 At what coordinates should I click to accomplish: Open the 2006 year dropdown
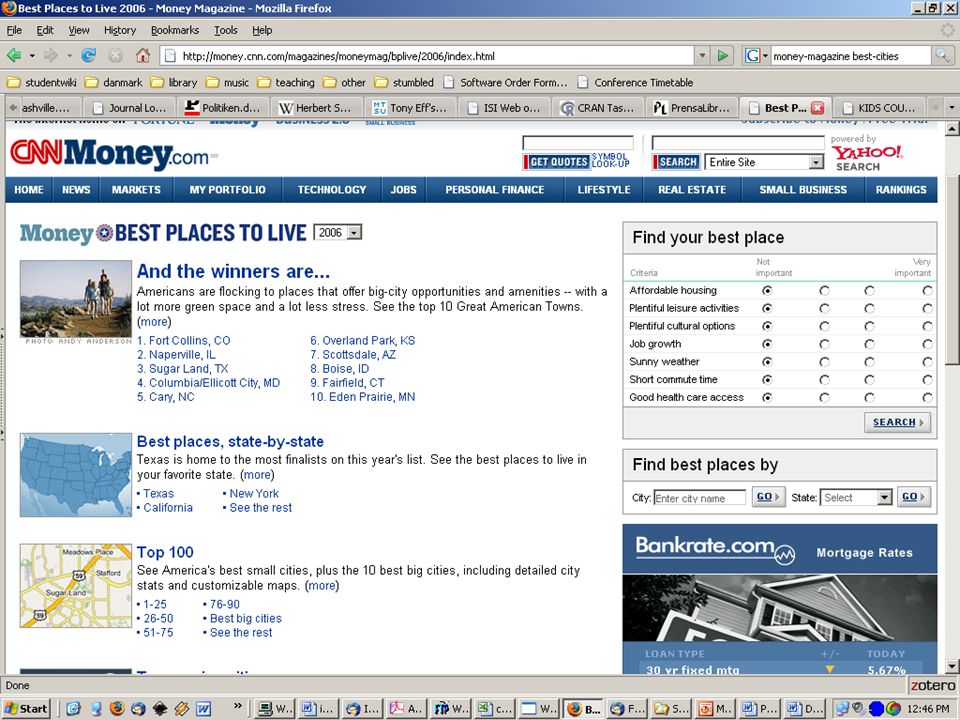point(338,233)
